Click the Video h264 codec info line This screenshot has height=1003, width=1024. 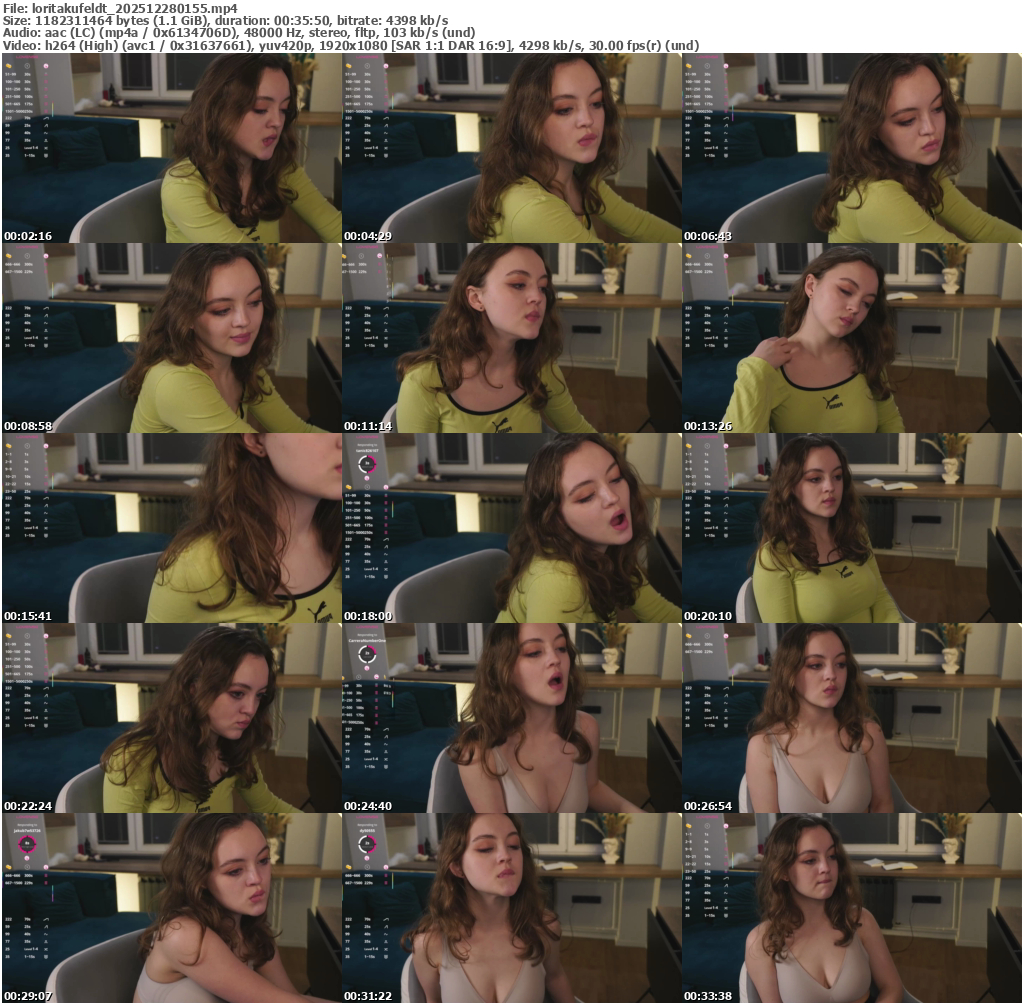point(350,45)
